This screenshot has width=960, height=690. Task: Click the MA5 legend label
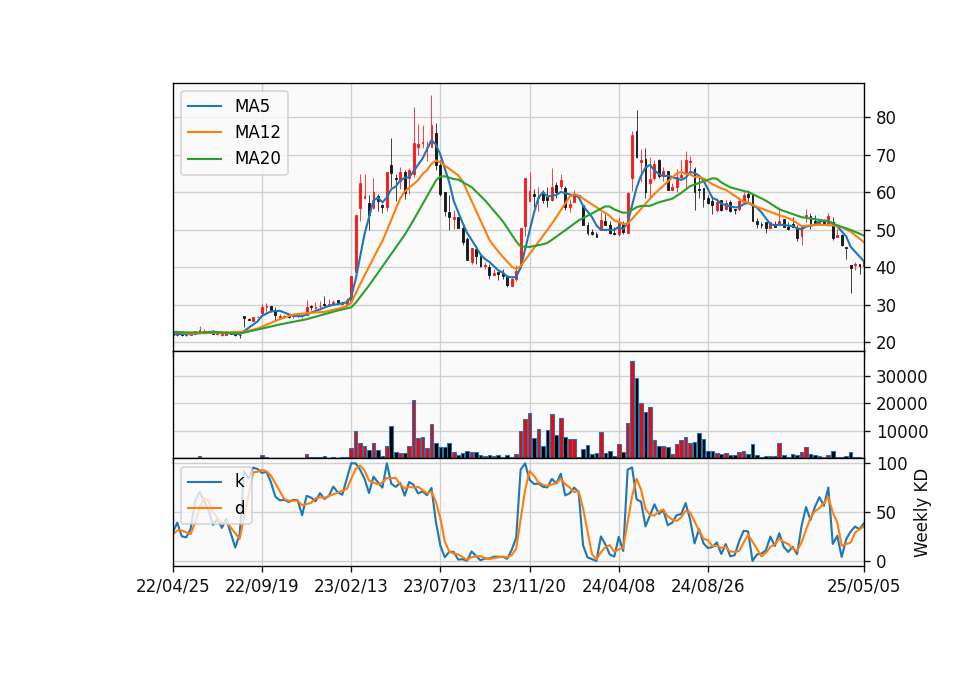click(252, 106)
